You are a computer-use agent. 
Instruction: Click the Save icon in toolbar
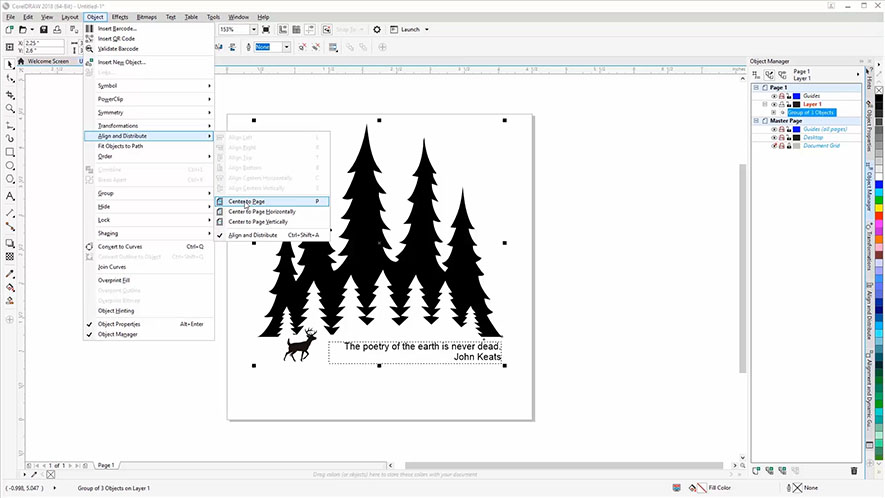point(44,30)
